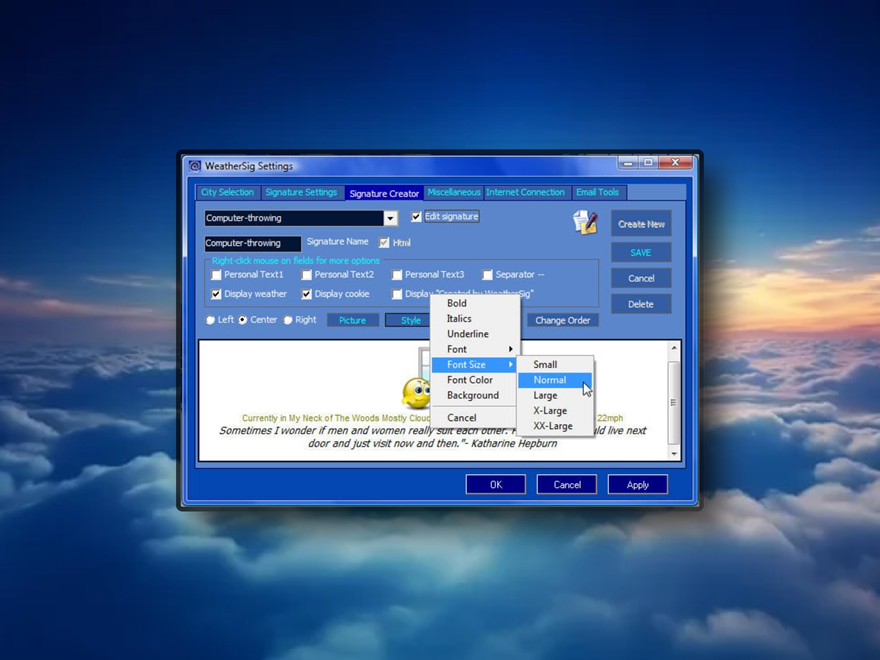880x660 pixels.
Task: Expand the Font submenu
Action: click(x=475, y=349)
